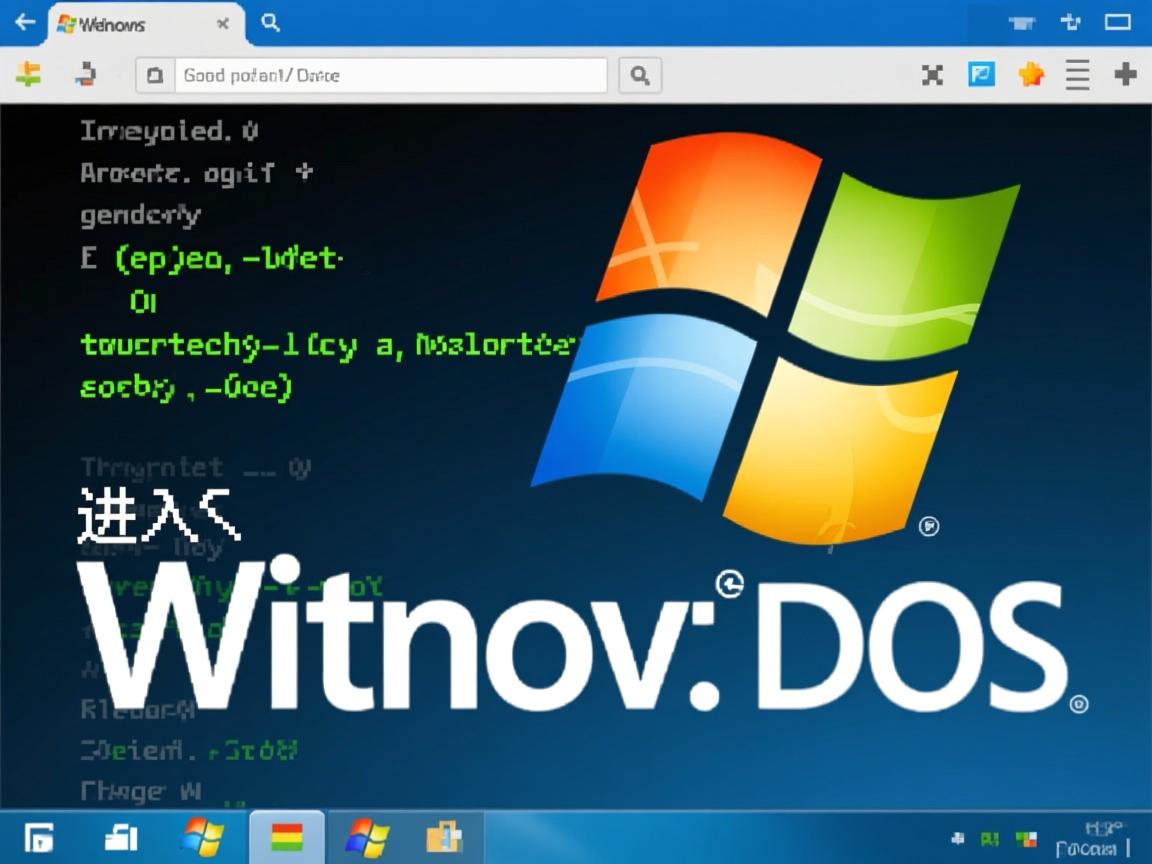Click the blue flag extension icon
The image size is (1152, 864).
[x=982, y=74]
